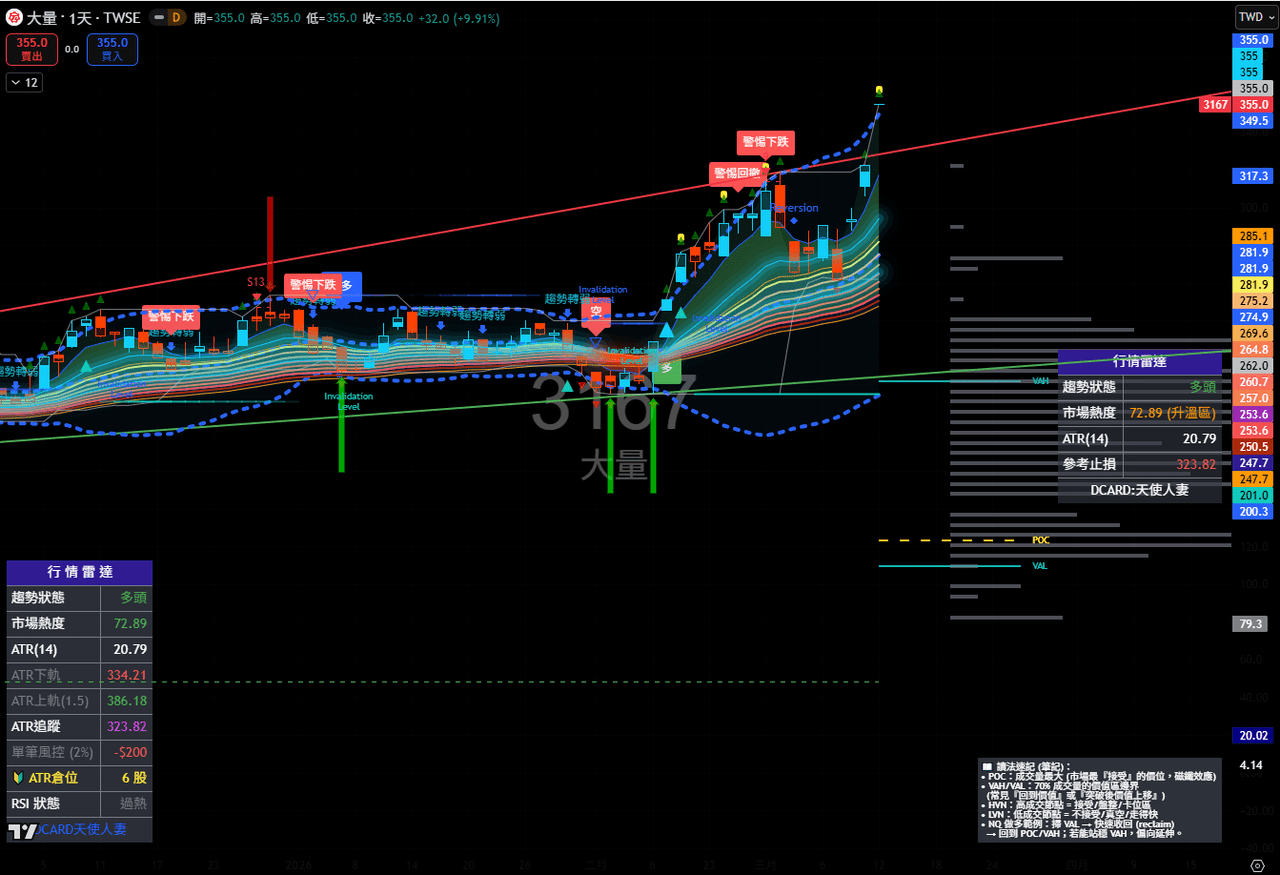
Task: Open the 大量 · 1天 · TWSE symbol title
Action: pyautogui.click(x=84, y=18)
